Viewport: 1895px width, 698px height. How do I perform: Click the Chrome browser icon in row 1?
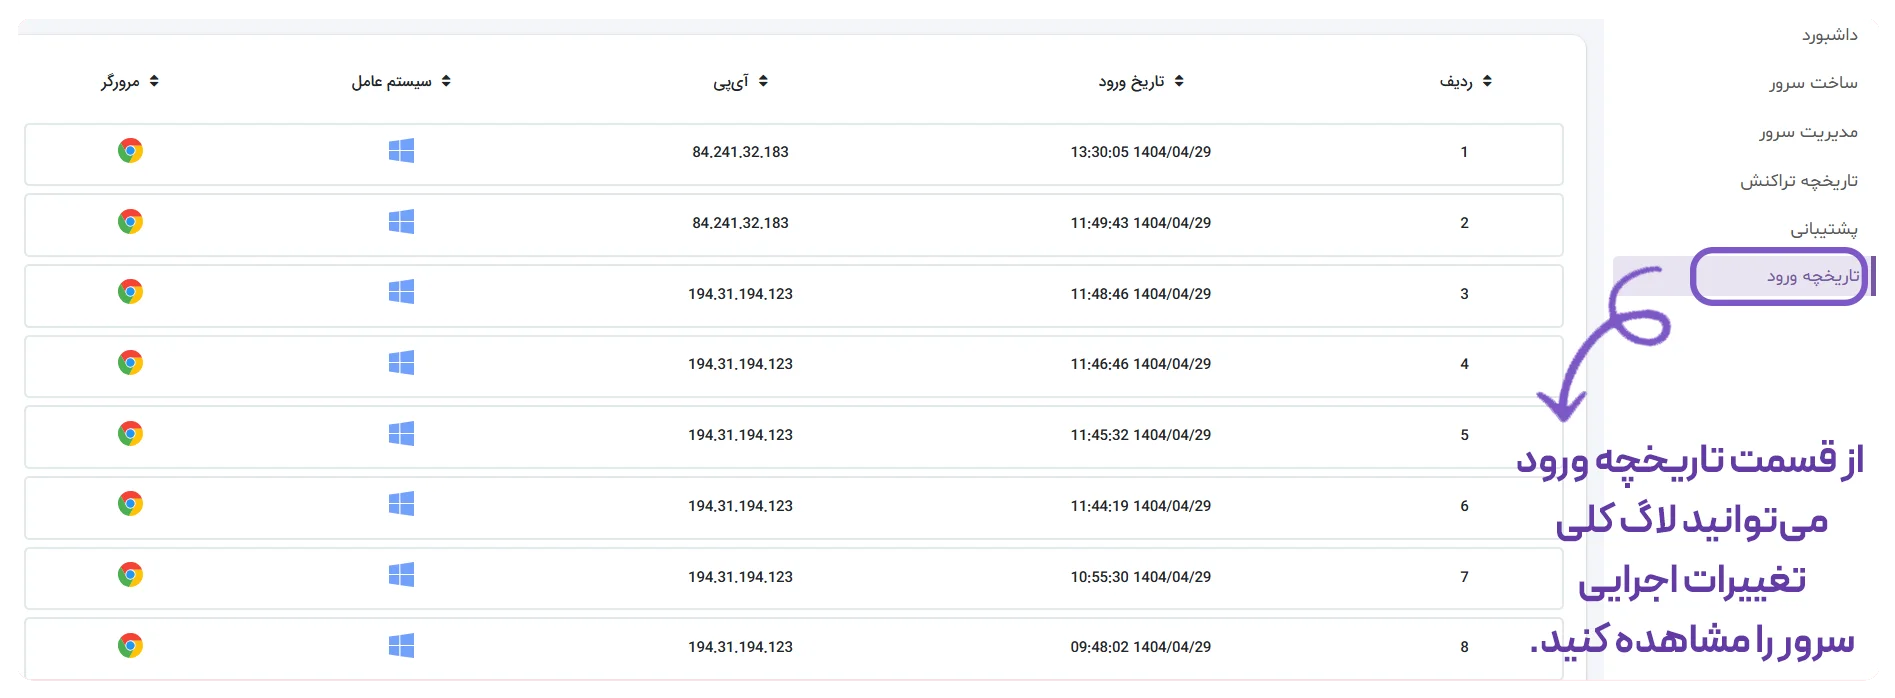(x=130, y=151)
